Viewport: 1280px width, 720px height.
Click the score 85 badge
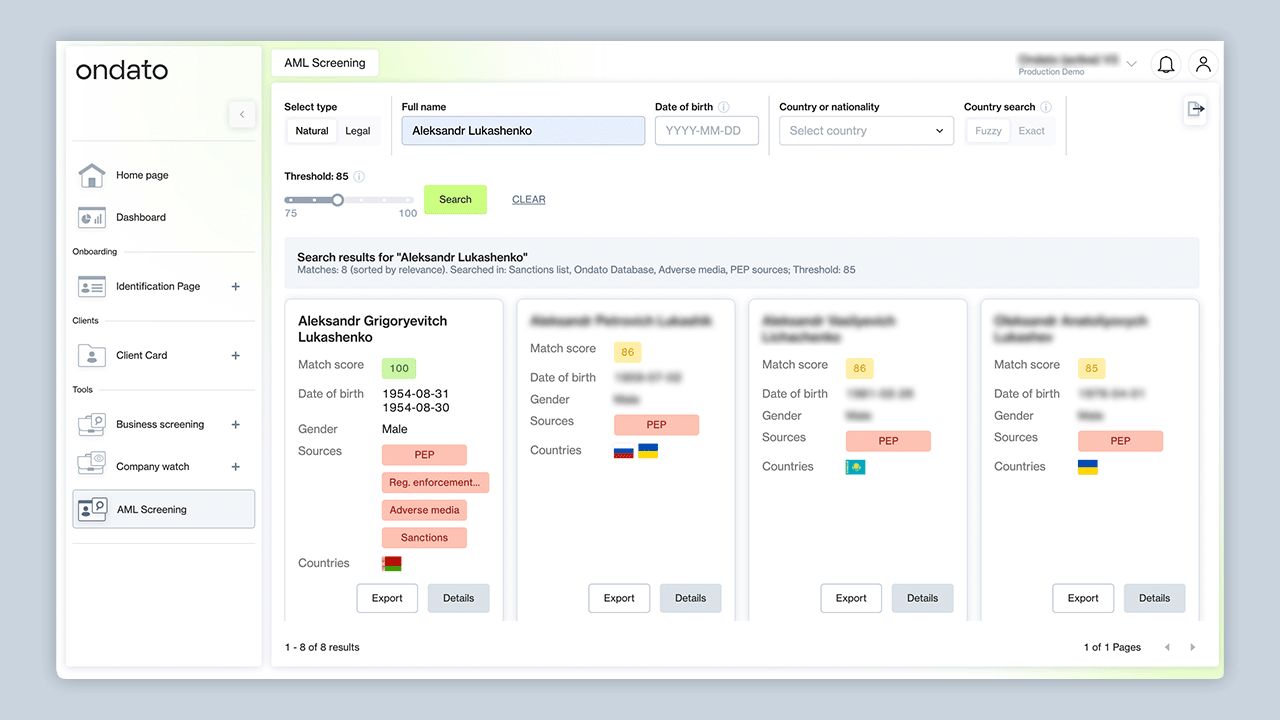click(1092, 368)
